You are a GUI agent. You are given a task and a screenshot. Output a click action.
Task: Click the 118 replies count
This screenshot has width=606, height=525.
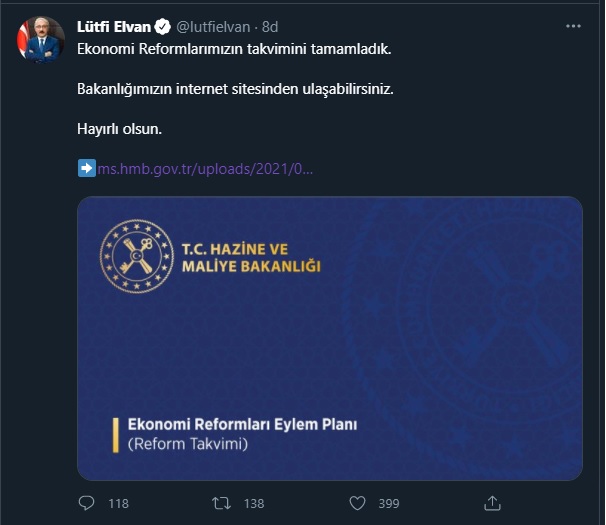point(118,504)
